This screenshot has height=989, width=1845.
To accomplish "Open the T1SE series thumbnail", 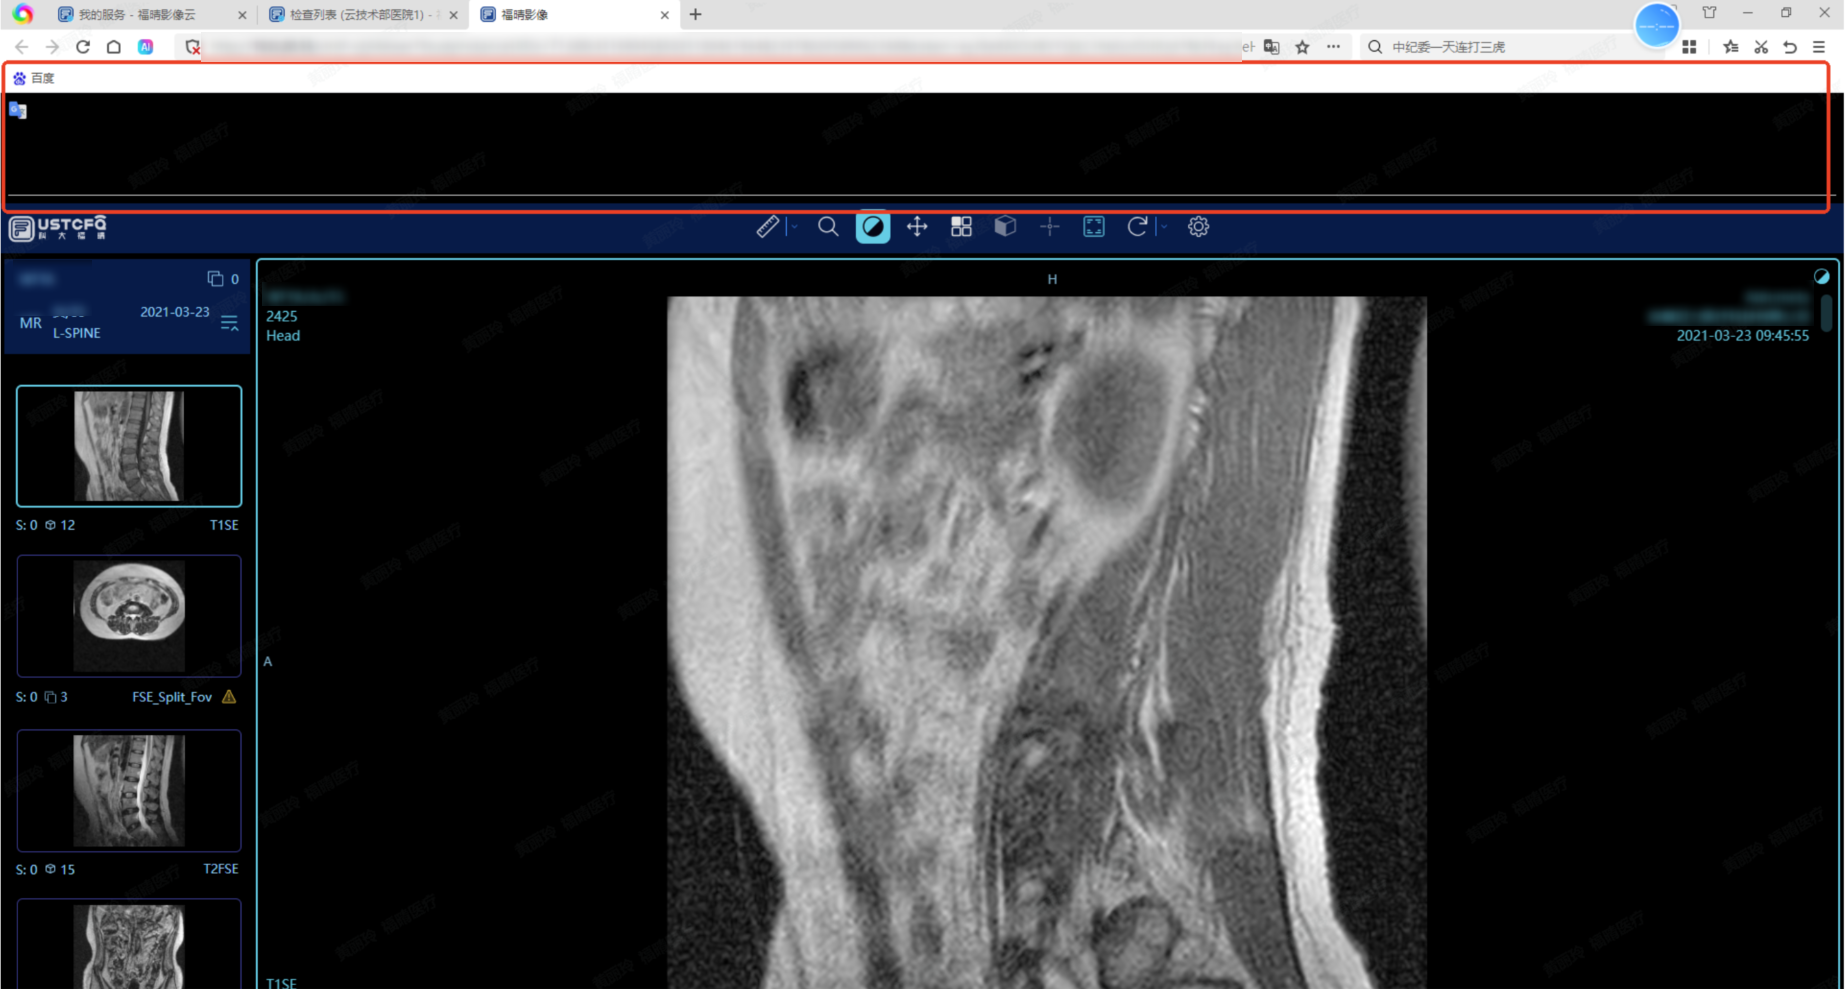I will 129,446.
